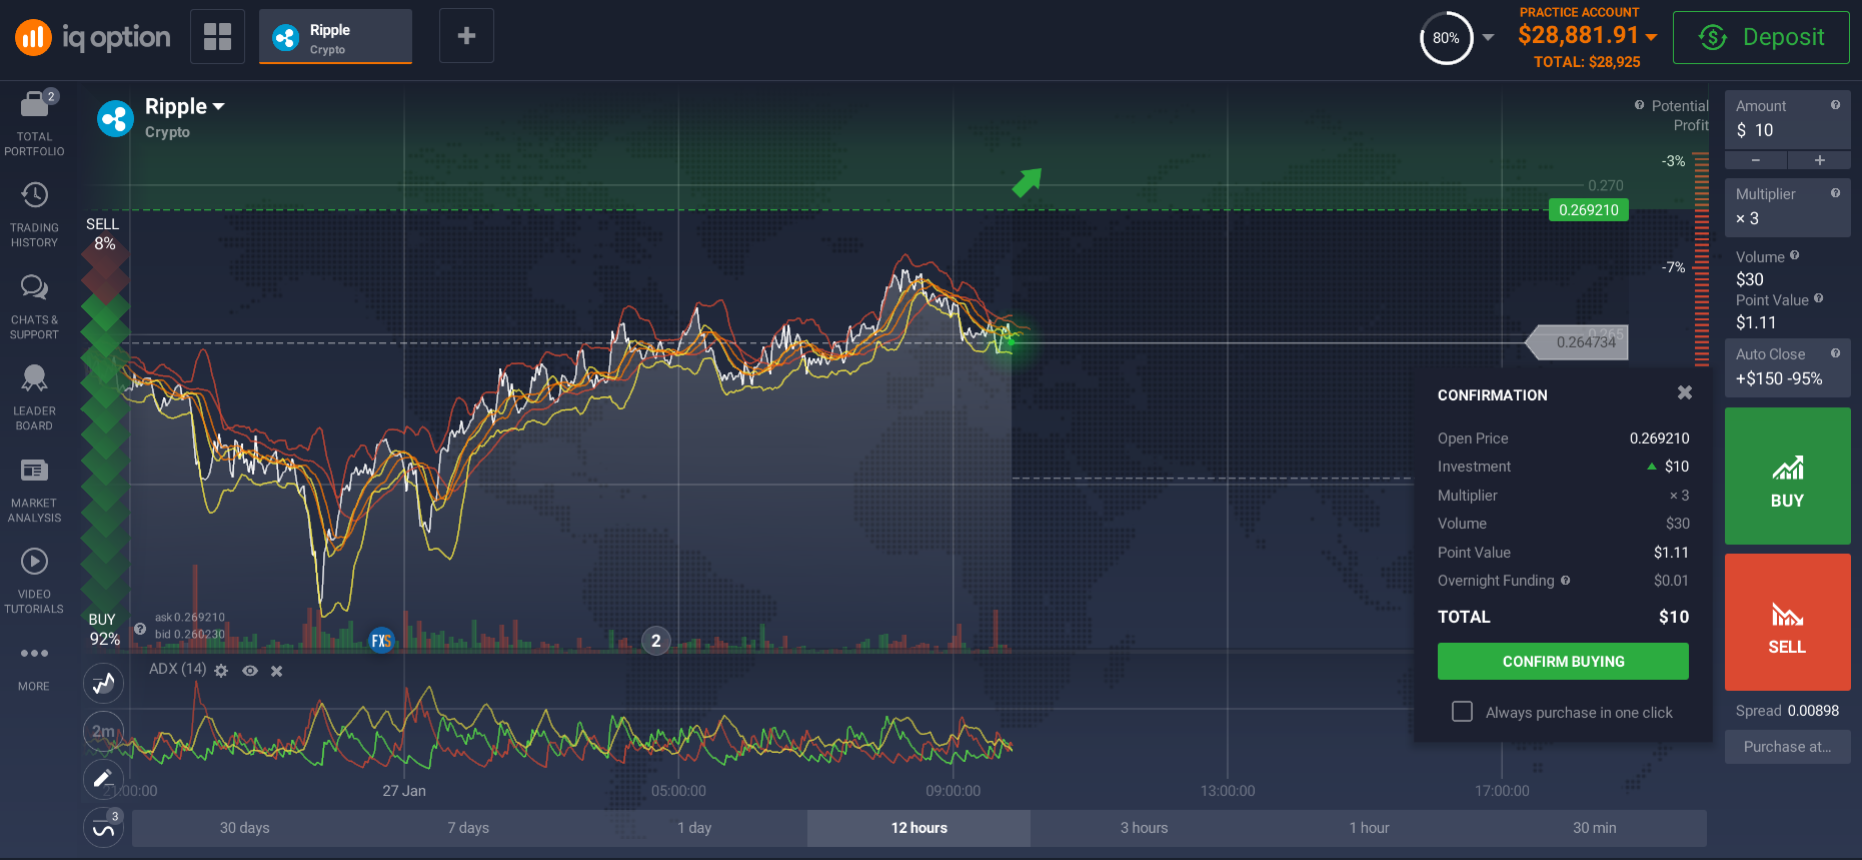The width and height of the screenshot is (1862, 860).
Task: Click TOTAL: $28,925 text
Action: pos(1587,62)
